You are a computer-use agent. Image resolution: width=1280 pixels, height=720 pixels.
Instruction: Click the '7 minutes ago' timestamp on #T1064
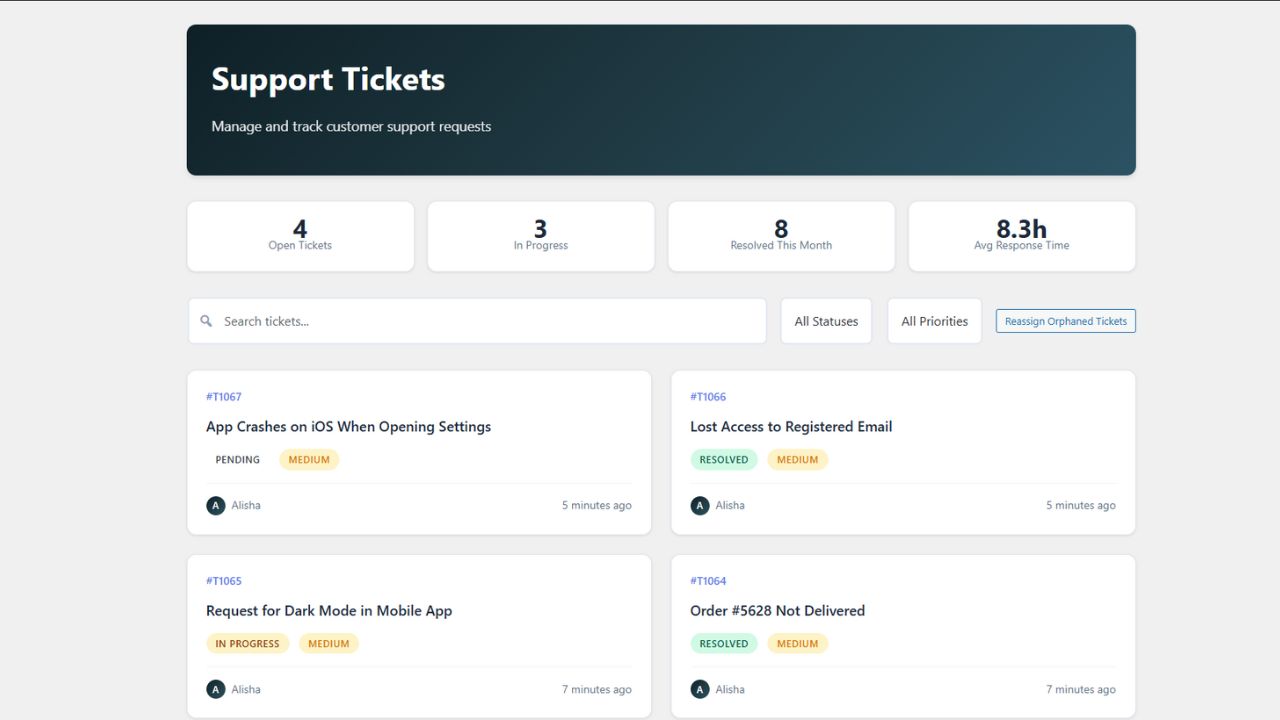point(1081,689)
